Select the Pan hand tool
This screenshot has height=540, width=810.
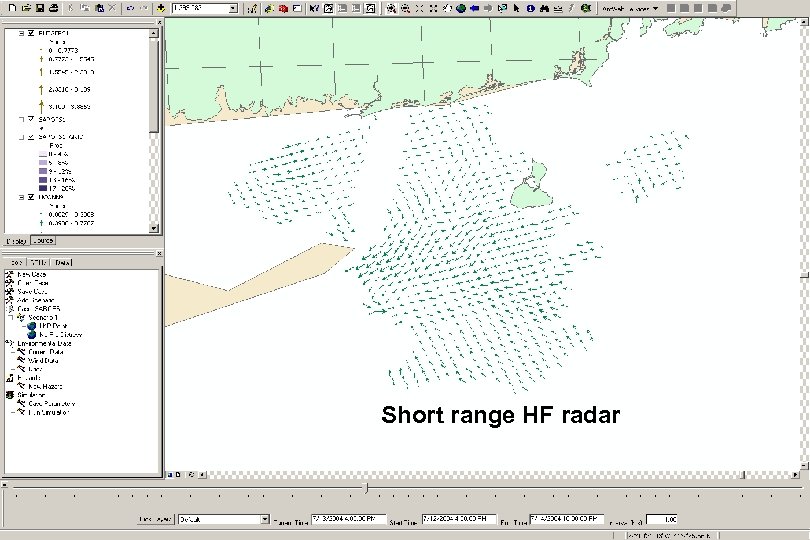447,8
